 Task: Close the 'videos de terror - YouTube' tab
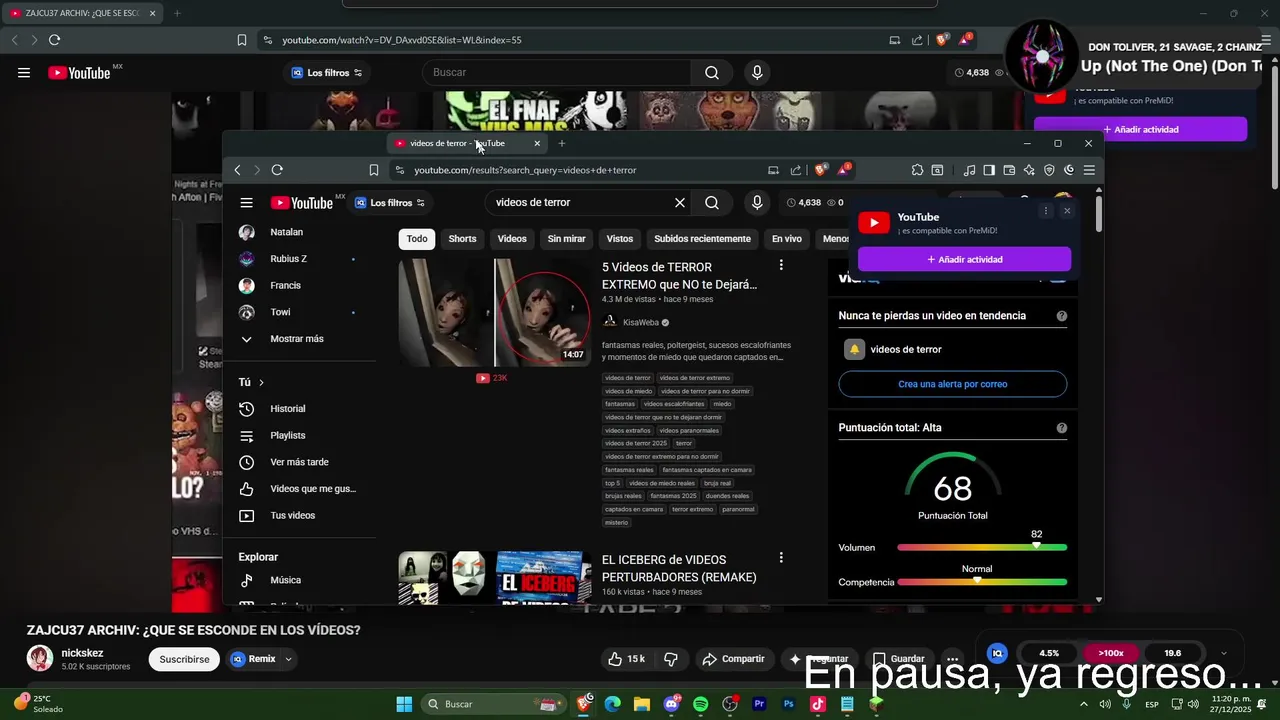(x=537, y=143)
